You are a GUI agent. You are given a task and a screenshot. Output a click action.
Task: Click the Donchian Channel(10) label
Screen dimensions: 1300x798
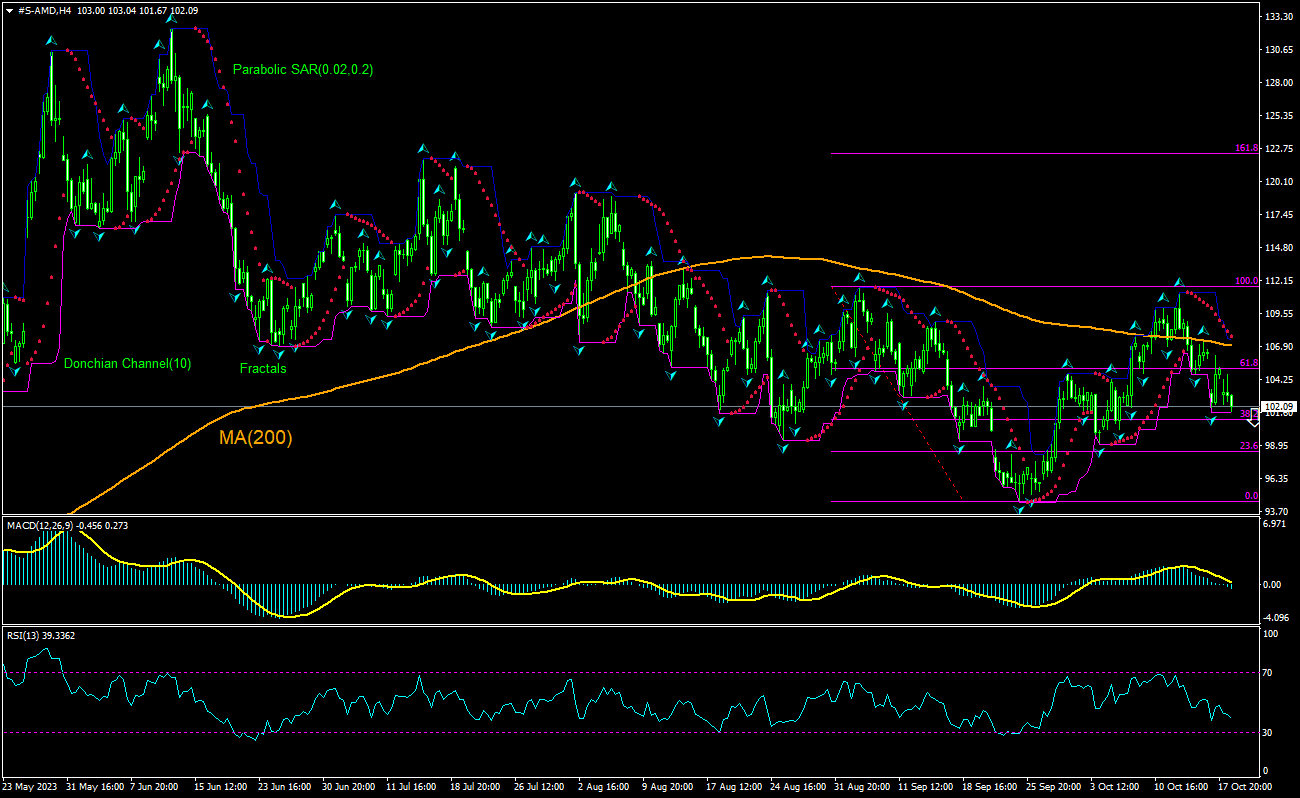128,363
